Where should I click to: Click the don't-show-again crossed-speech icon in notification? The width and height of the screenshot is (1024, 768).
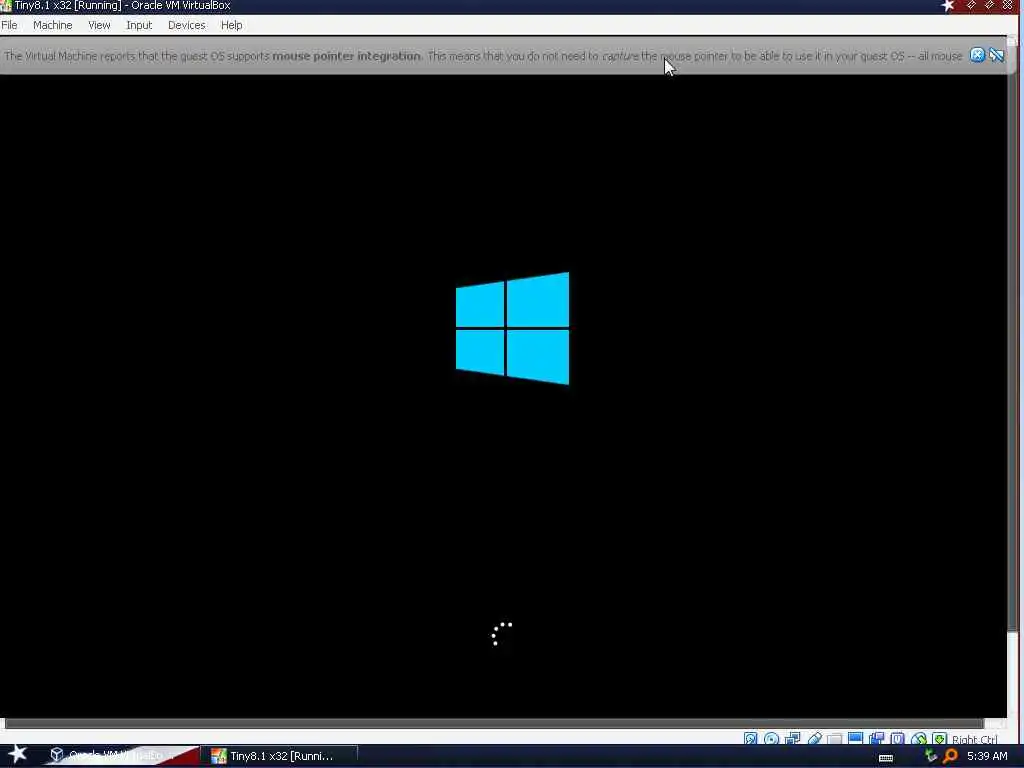pos(996,56)
